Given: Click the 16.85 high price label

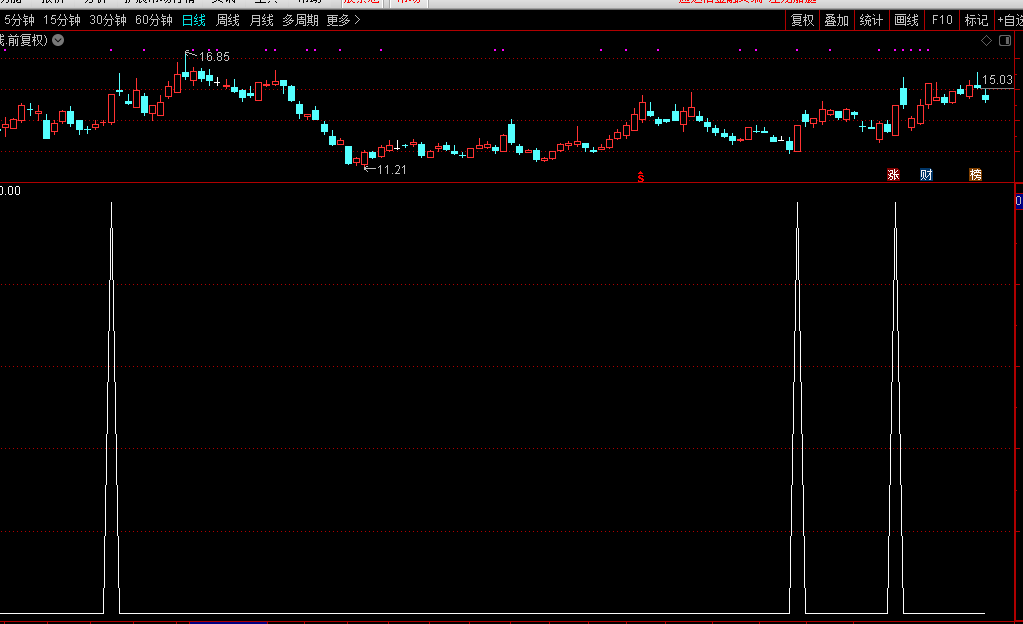Looking at the screenshot, I should click(213, 57).
